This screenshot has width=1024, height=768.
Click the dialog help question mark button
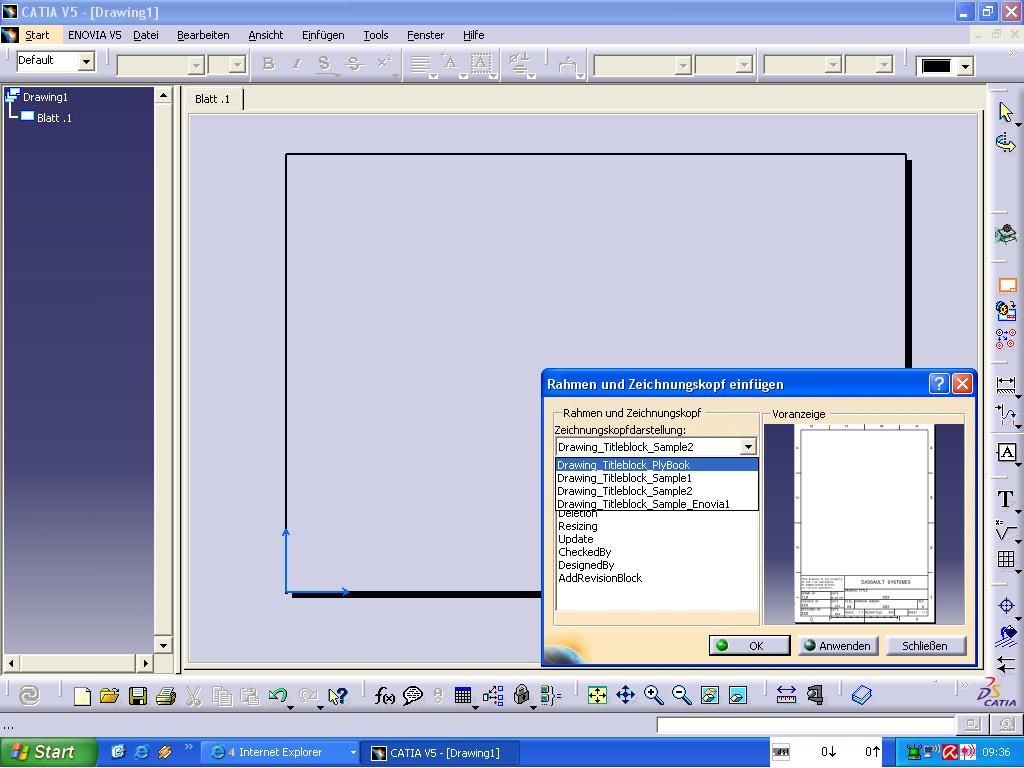click(938, 383)
